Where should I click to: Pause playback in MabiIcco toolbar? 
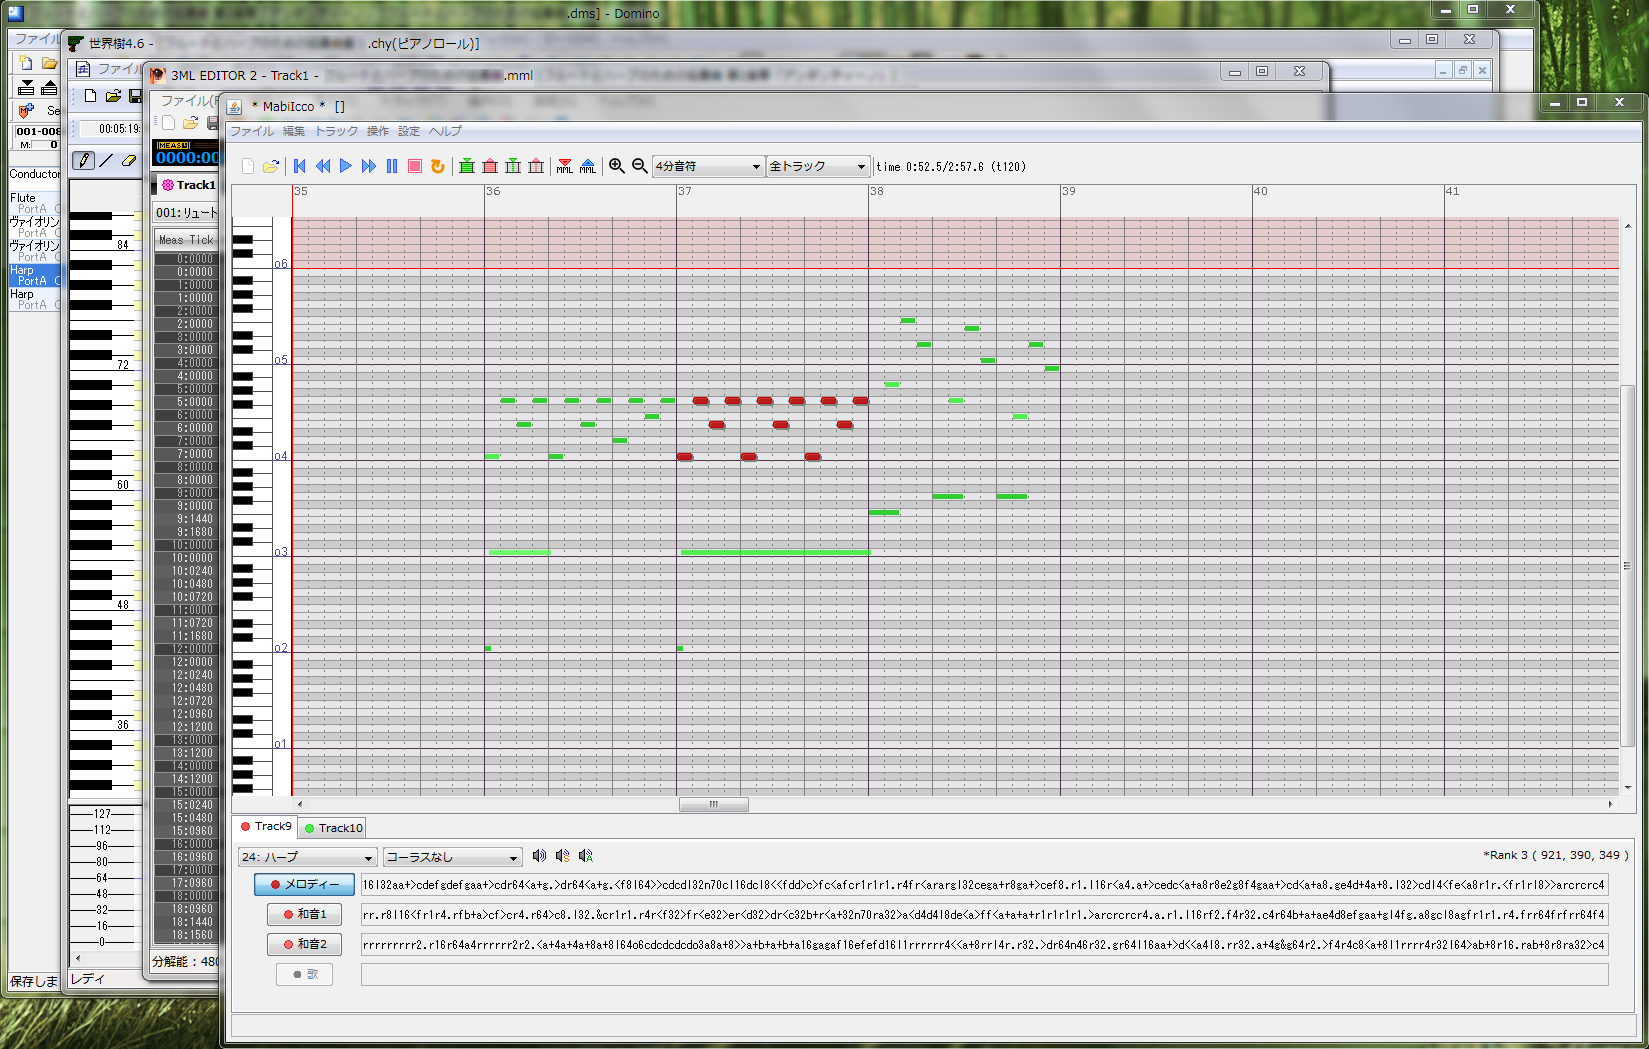pos(392,166)
